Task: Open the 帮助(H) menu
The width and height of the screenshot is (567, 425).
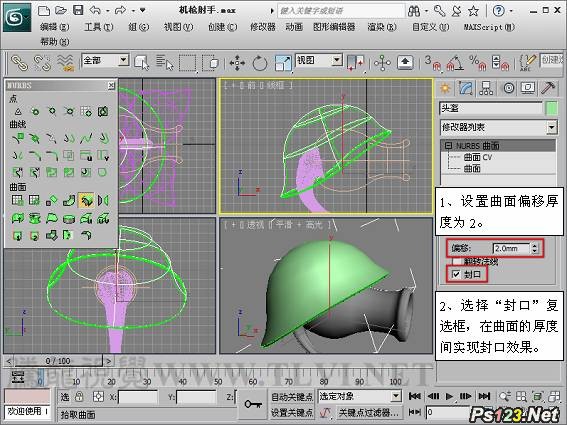Action: (x=55, y=42)
